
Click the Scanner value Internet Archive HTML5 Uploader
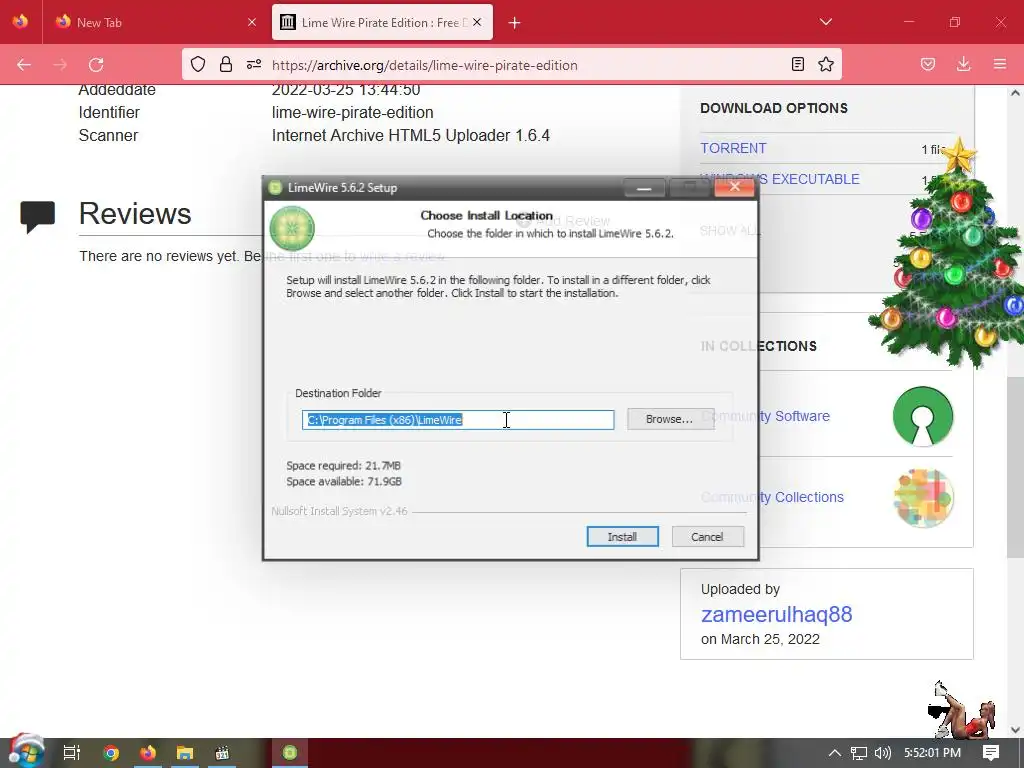(x=411, y=135)
